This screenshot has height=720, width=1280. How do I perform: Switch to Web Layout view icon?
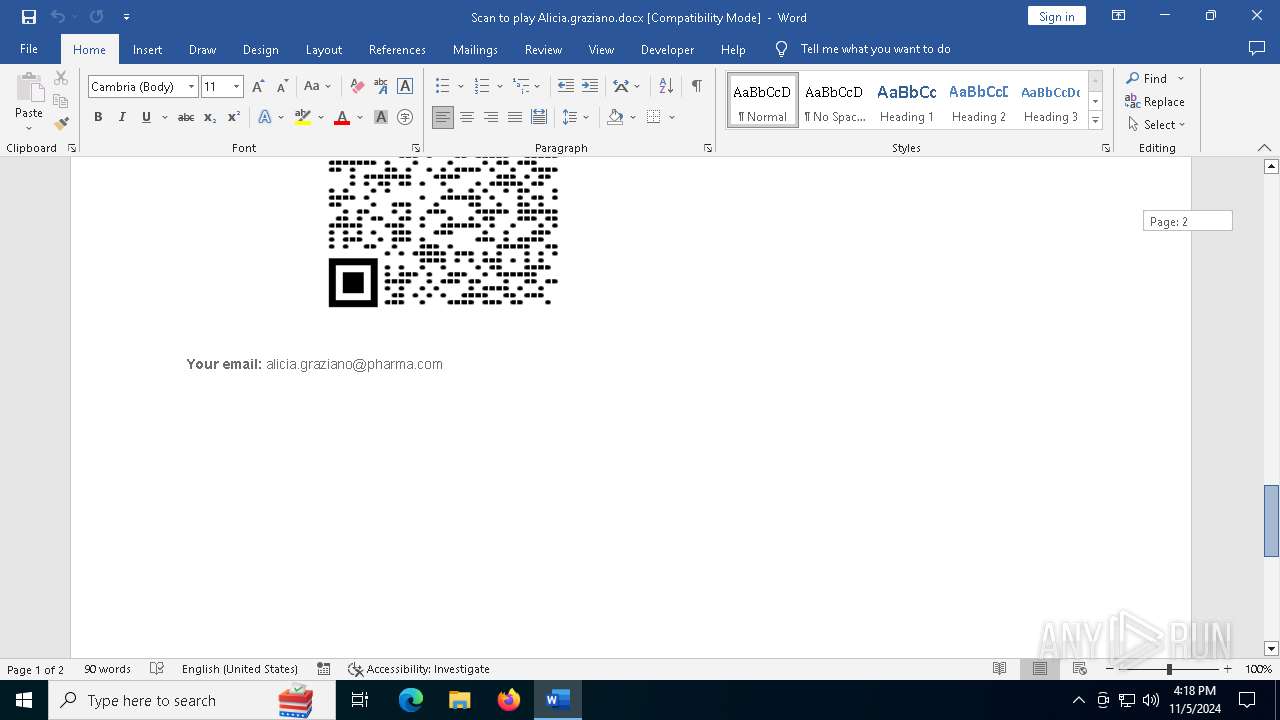1079,669
